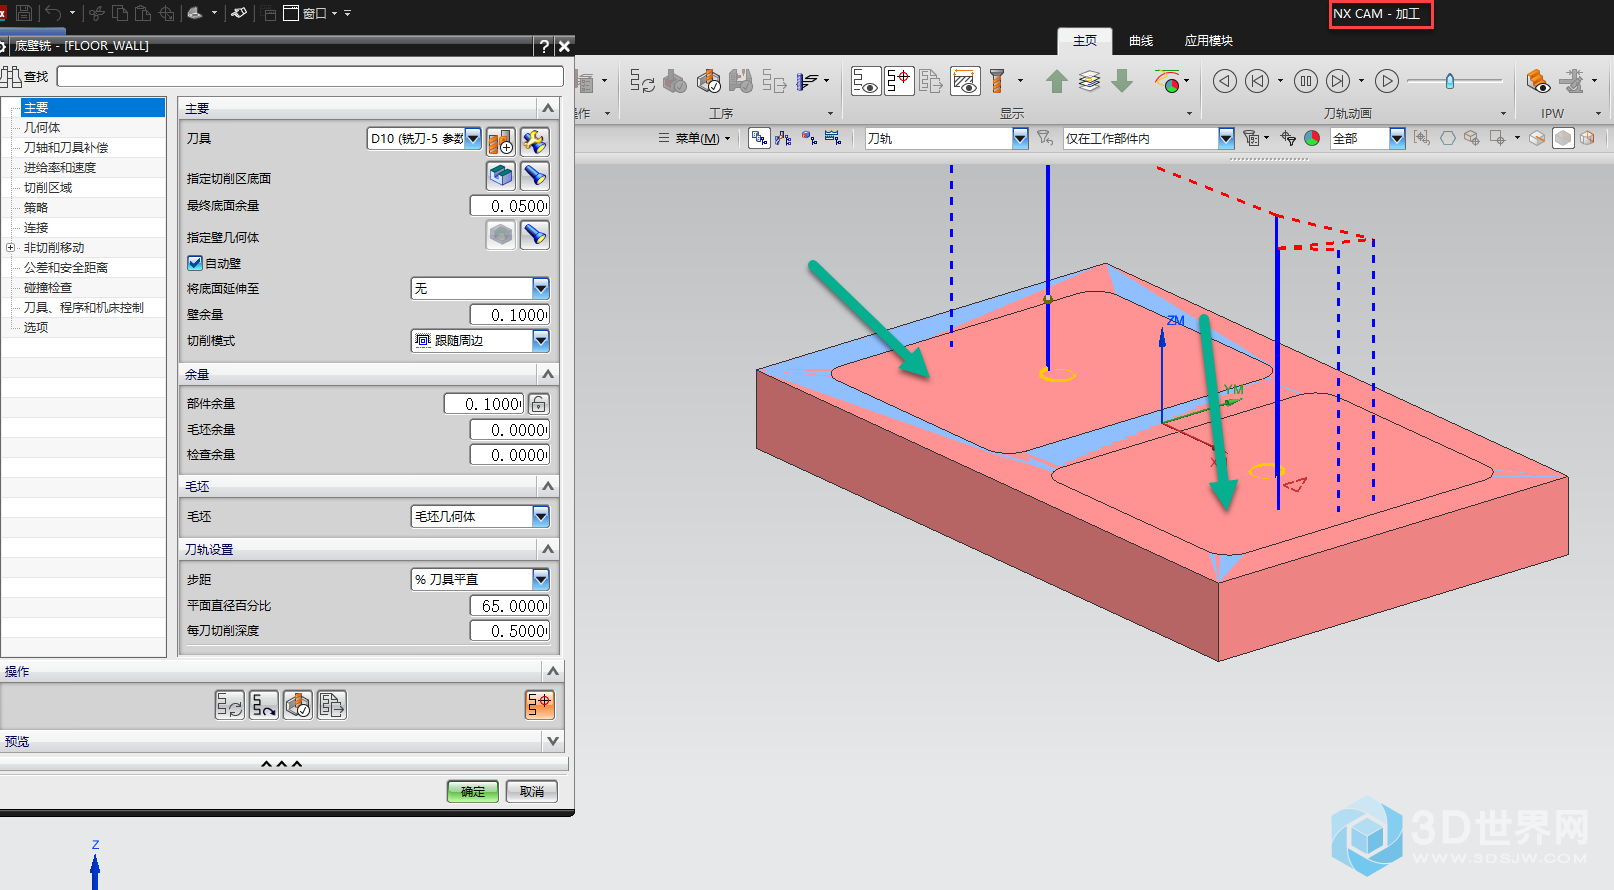Image resolution: width=1614 pixels, height=890 pixels.
Task: Click the List tool path icon in 操作
Action: coord(332,705)
